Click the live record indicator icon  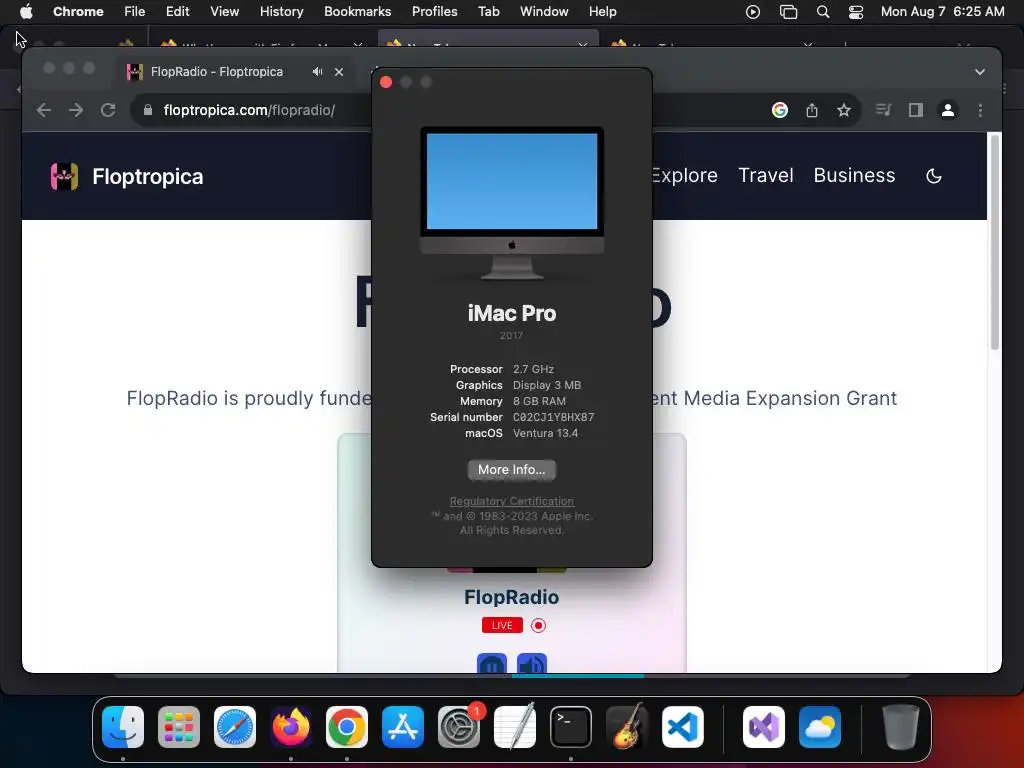point(538,626)
